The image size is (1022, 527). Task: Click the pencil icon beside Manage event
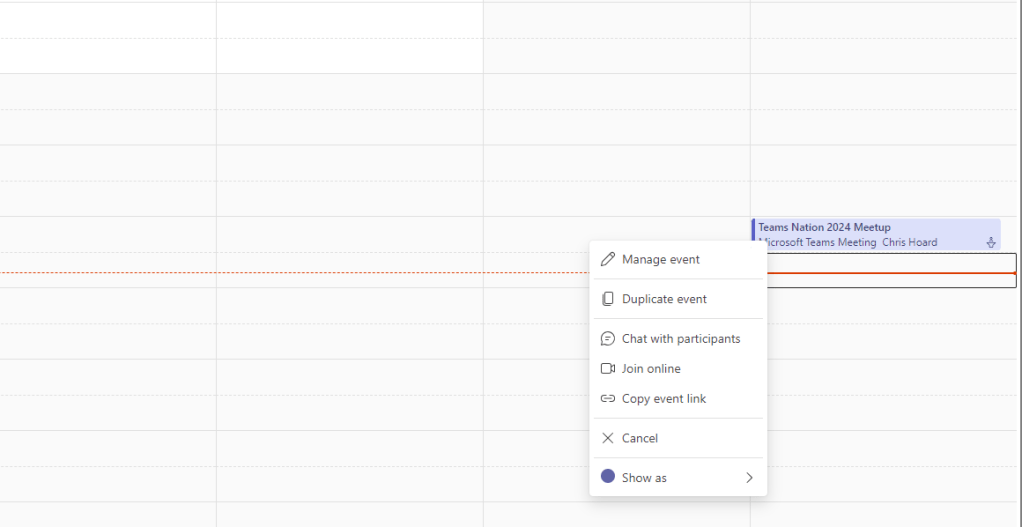pos(607,259)
